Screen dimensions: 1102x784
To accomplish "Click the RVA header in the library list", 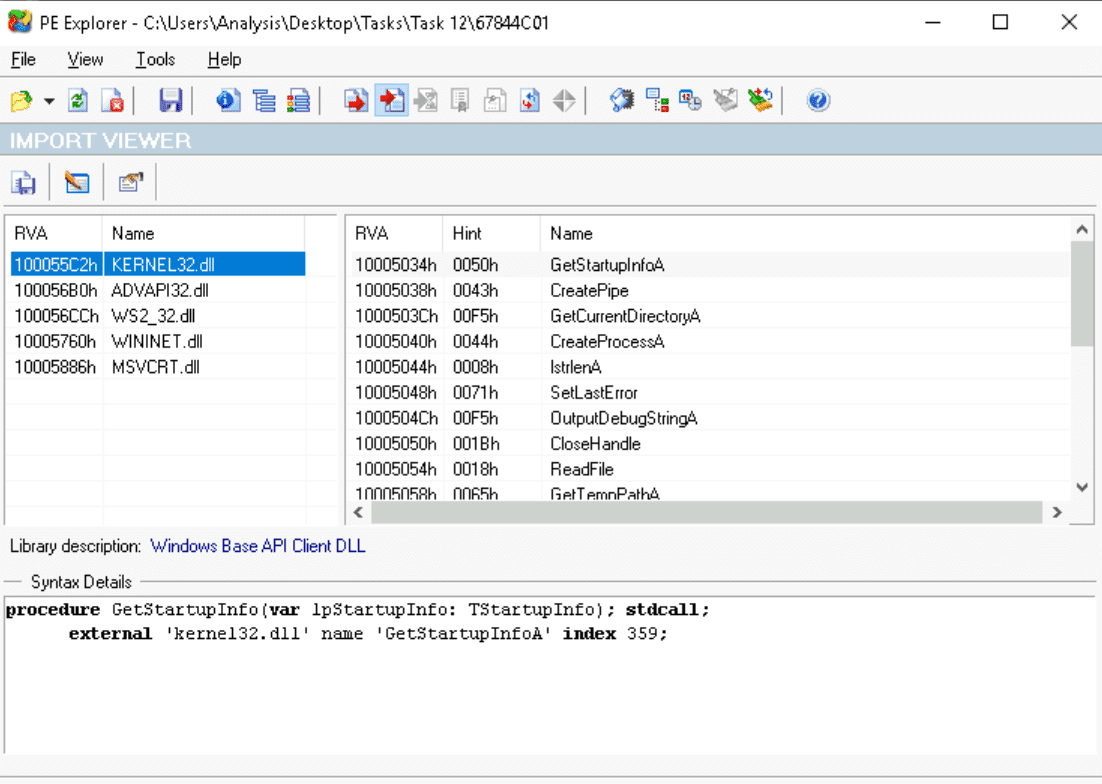I will pyautogui.click(x=55, y=233).
